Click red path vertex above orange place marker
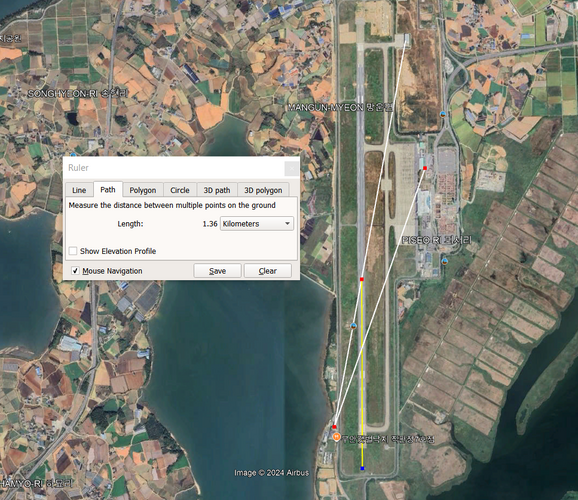 pos(334,427)
